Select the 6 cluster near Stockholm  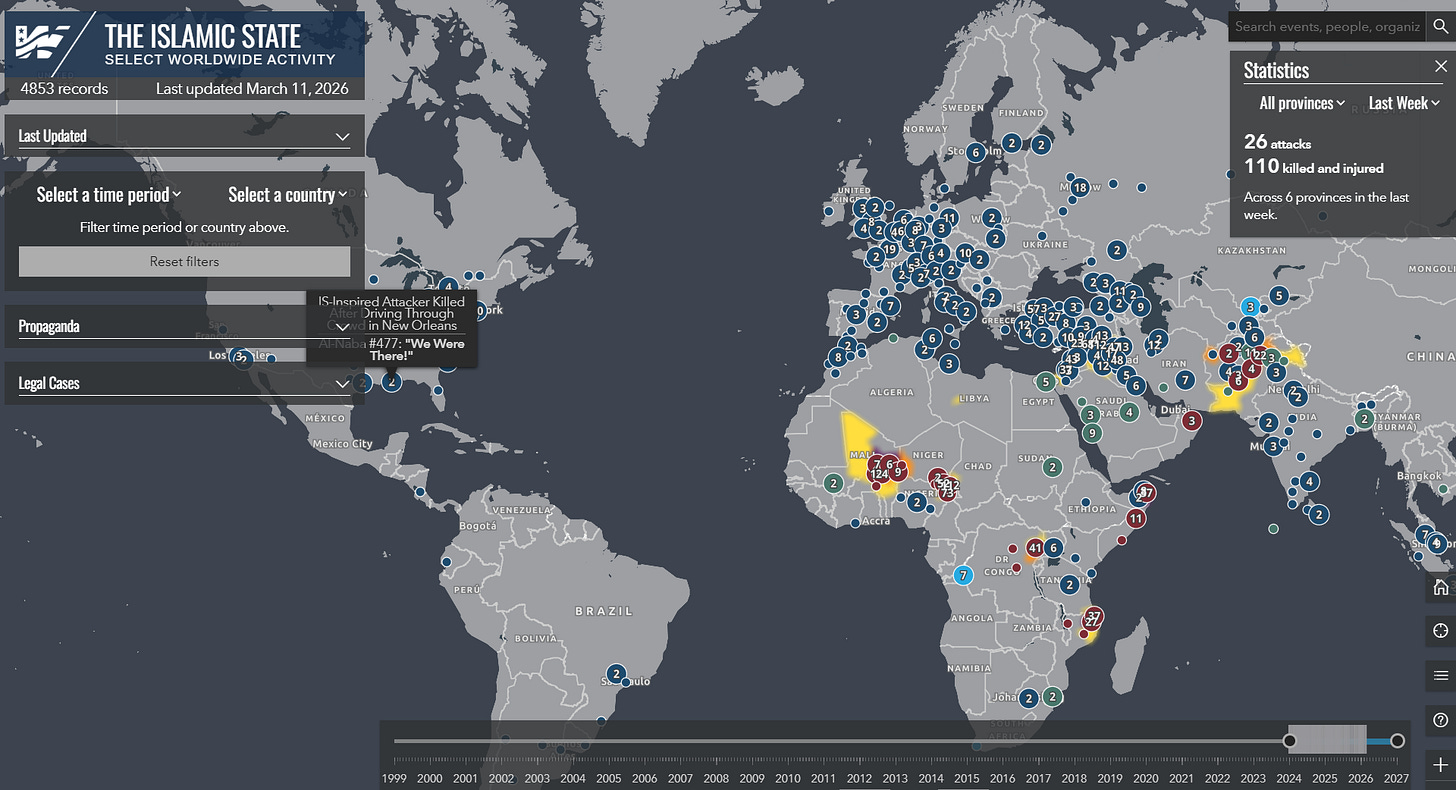(975, 152)
